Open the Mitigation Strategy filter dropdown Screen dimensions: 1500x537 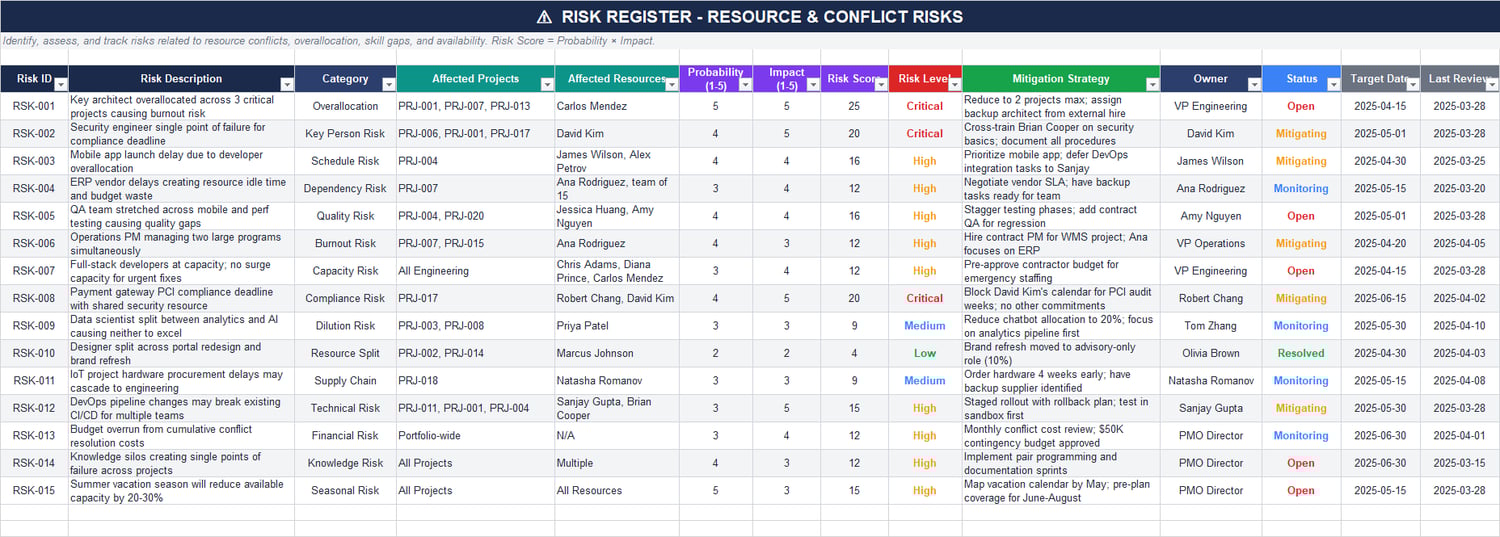coord(1153,85)
